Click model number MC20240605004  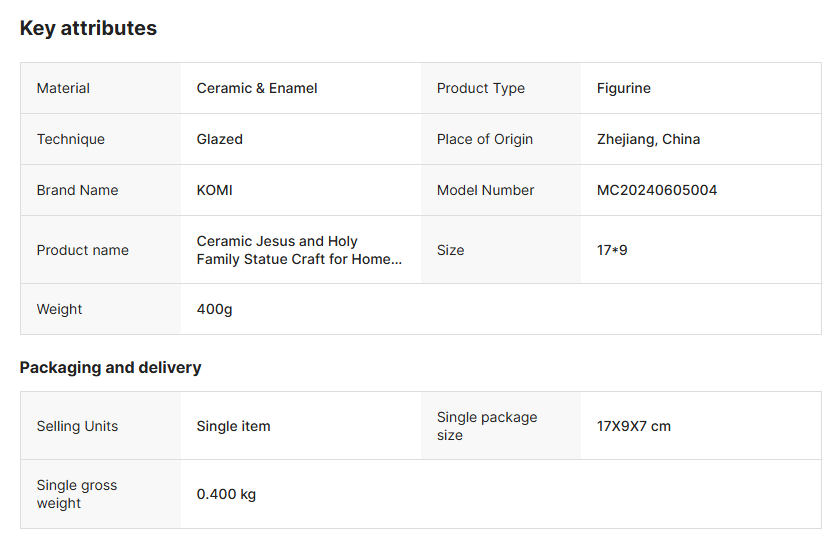656,190
